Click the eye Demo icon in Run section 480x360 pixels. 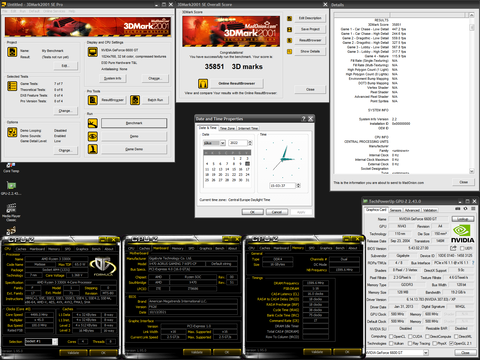pyautogui.click(x=93, y=136)
